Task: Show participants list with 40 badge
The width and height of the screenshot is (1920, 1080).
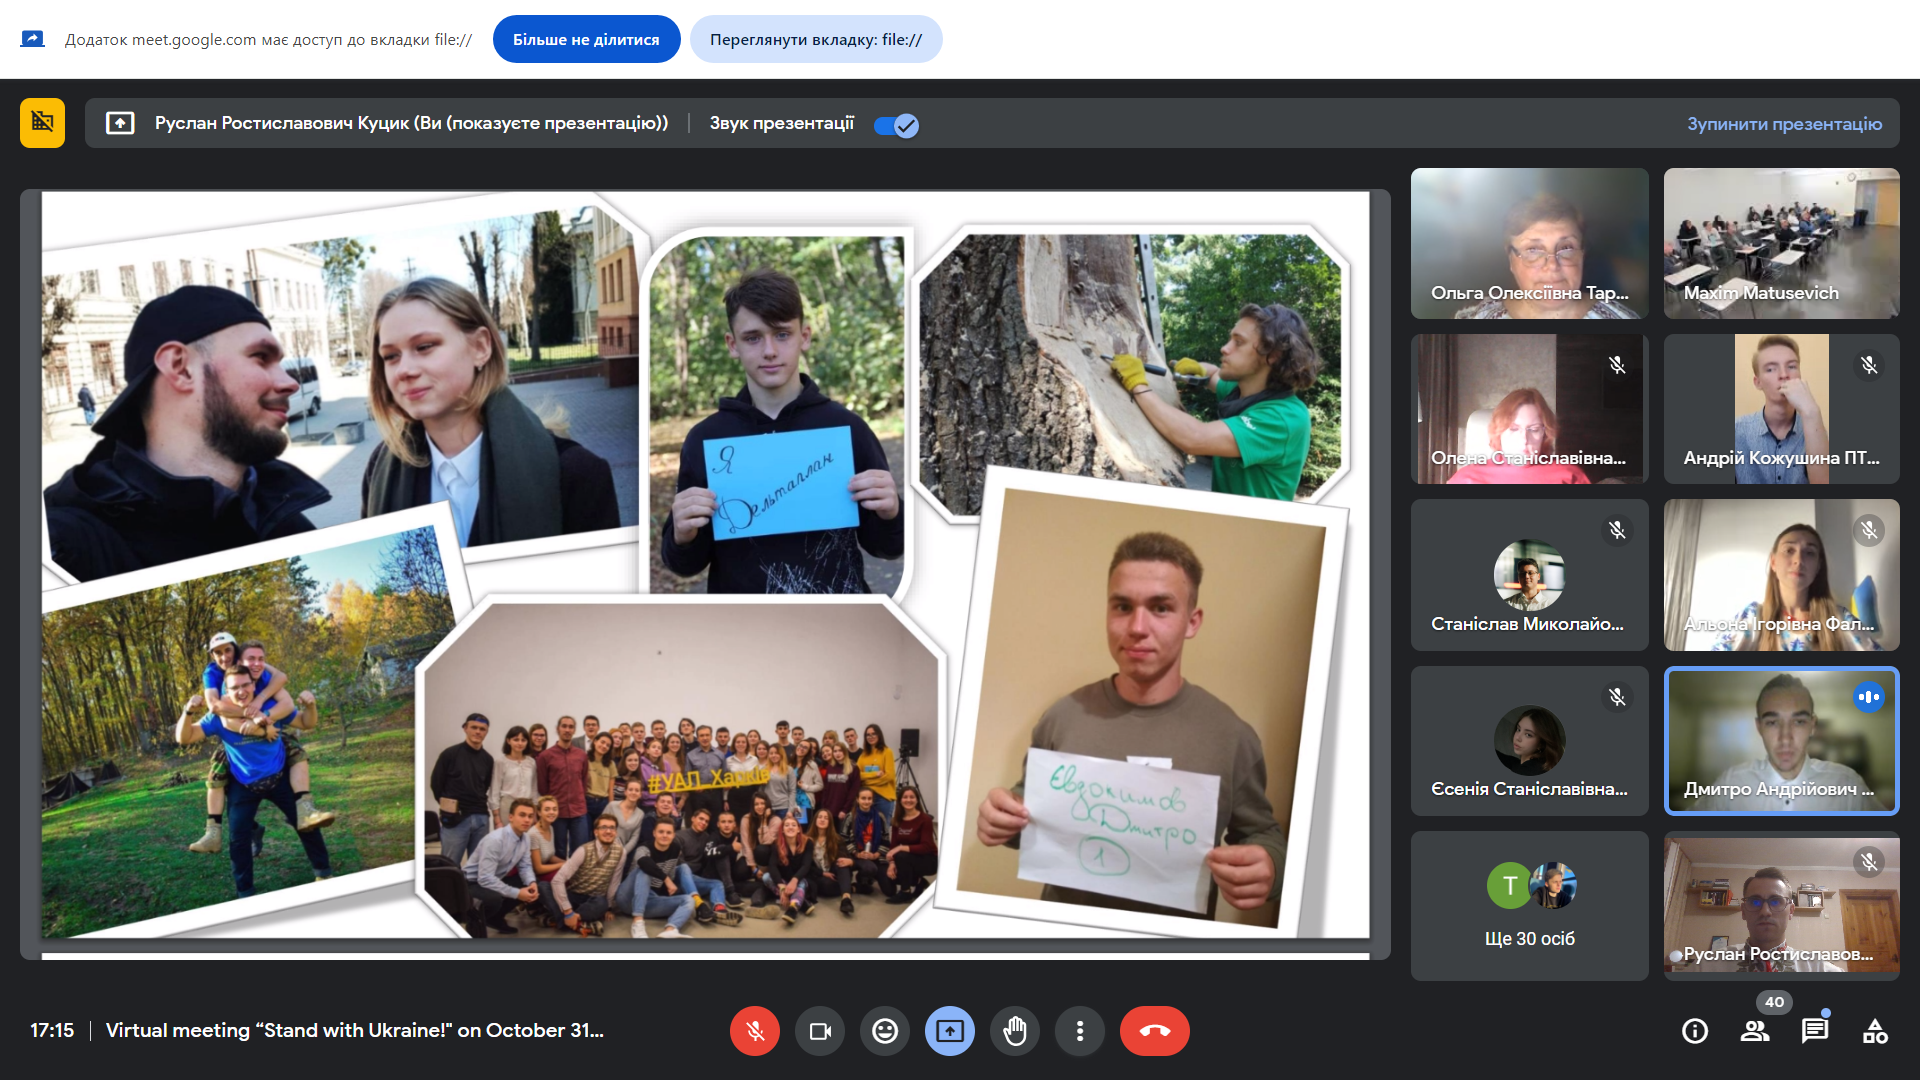Action: (1755, 1031)
